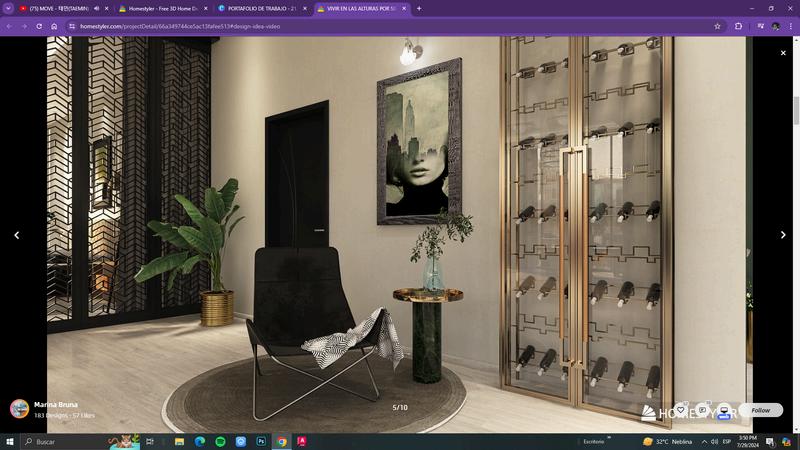Open the Windows Start menu
The image size is (800, 450).
tap(10, 442)
